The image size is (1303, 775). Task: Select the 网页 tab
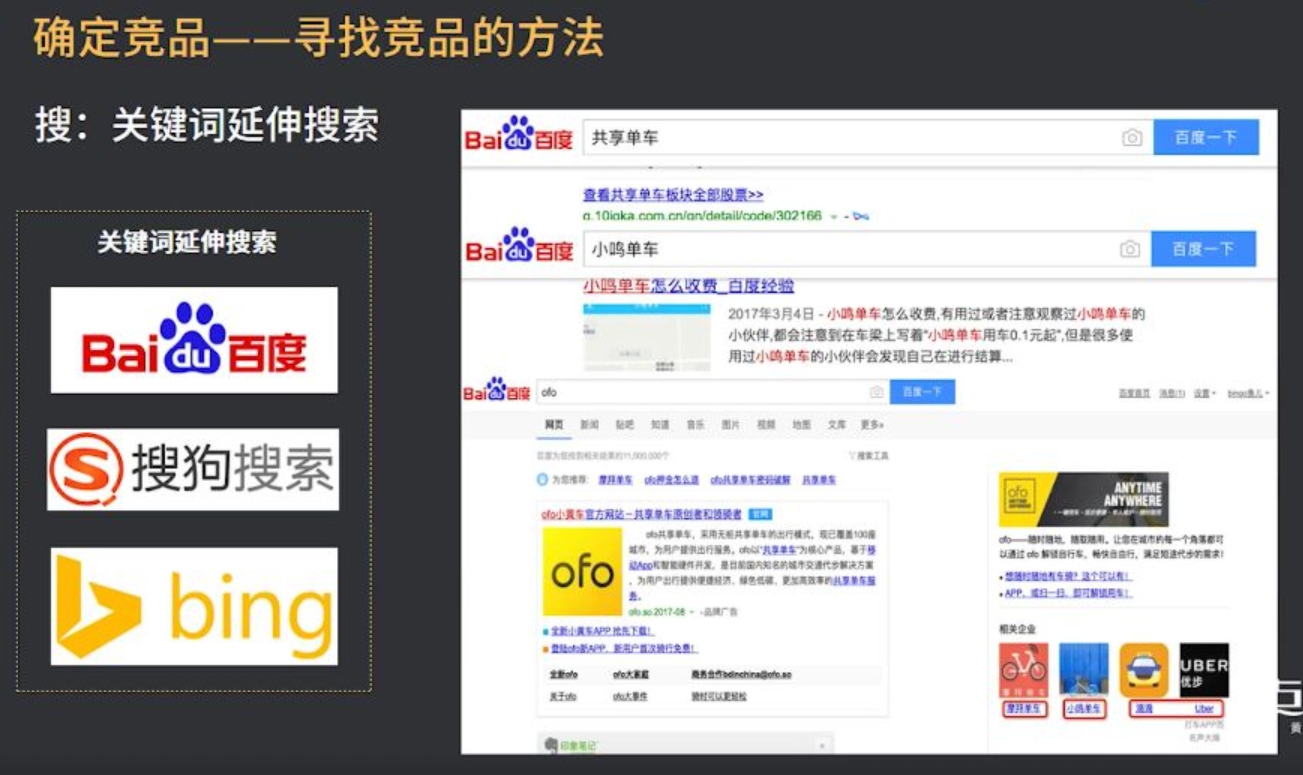pyautogui.click(x=554, y=425)
